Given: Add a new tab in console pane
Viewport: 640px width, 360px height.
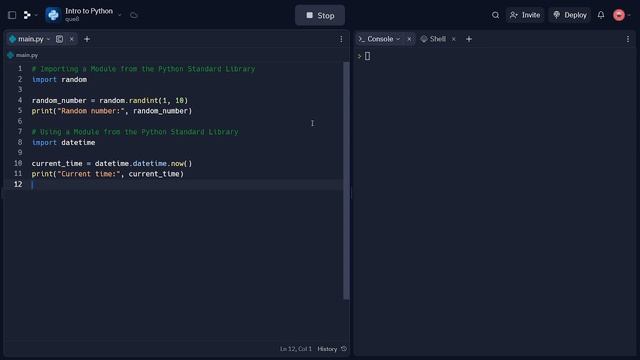Looking at the screenshot, I should tap(469, 39).
